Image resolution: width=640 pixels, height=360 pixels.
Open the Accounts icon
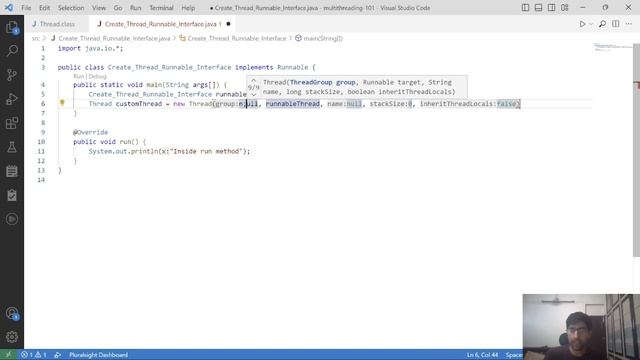[12, 313]
